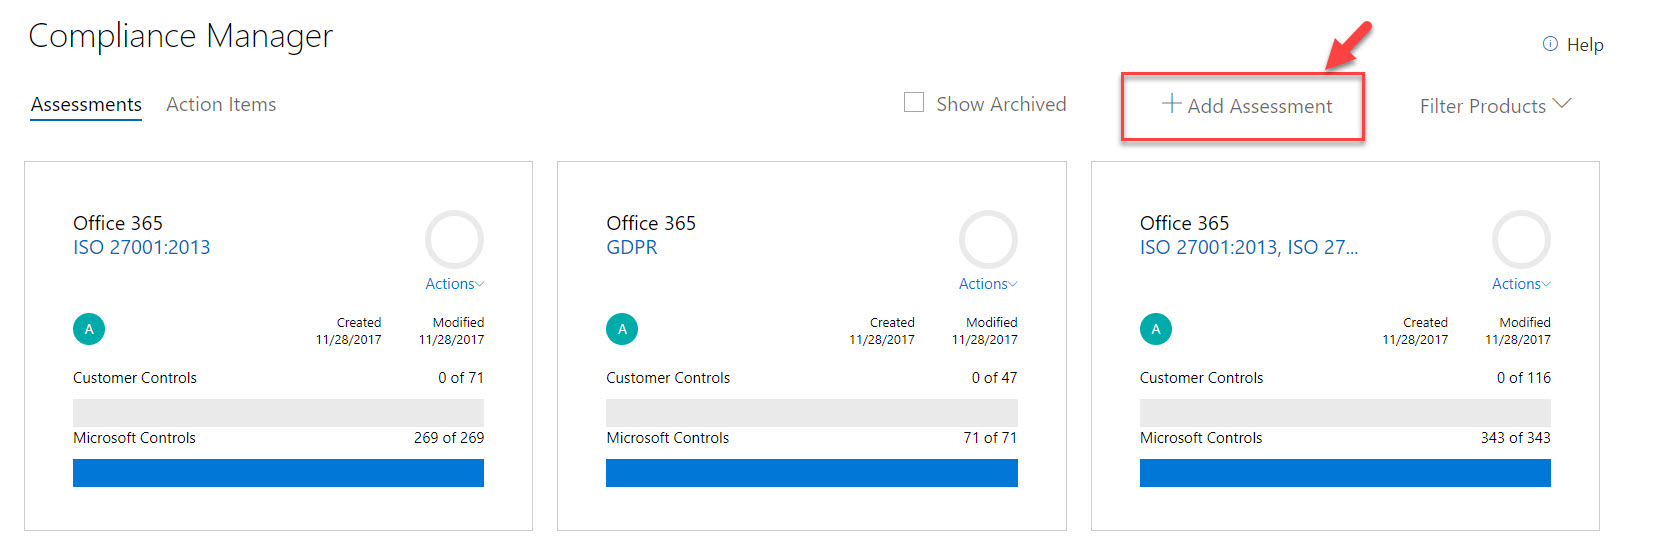Click the '269 of 269' count
The image size is (1672, 548).
click(449, 438)
